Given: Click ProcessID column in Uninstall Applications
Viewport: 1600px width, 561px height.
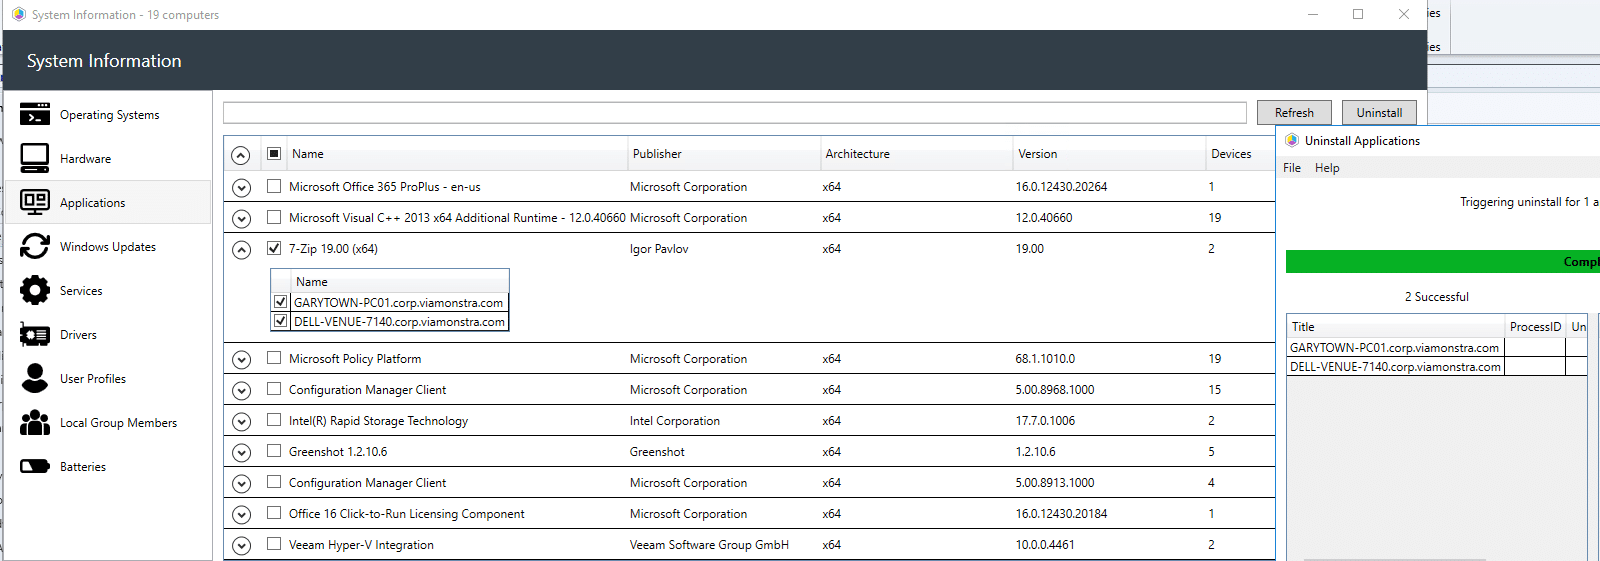Looking at the screenshot, I should click(x=1535, y=327).
